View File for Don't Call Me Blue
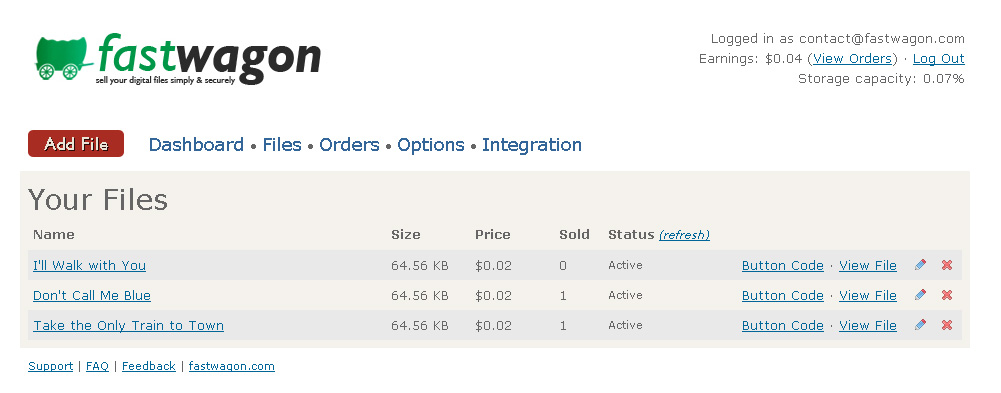The image size is (1001, 393). pyautogui.click(x=868, y=295)
